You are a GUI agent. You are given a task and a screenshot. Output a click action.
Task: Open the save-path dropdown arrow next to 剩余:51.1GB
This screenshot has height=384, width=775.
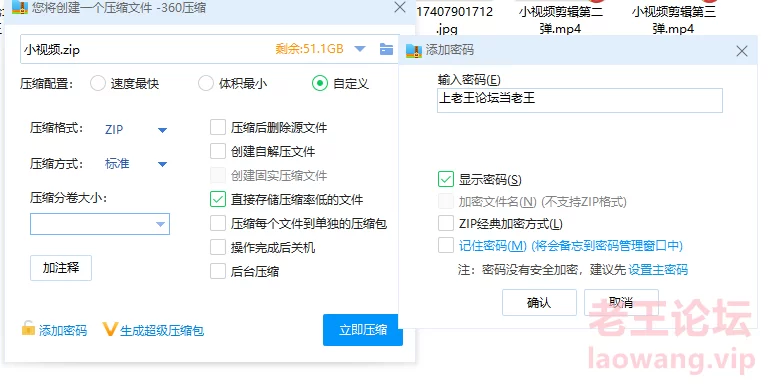coord(360,49)
